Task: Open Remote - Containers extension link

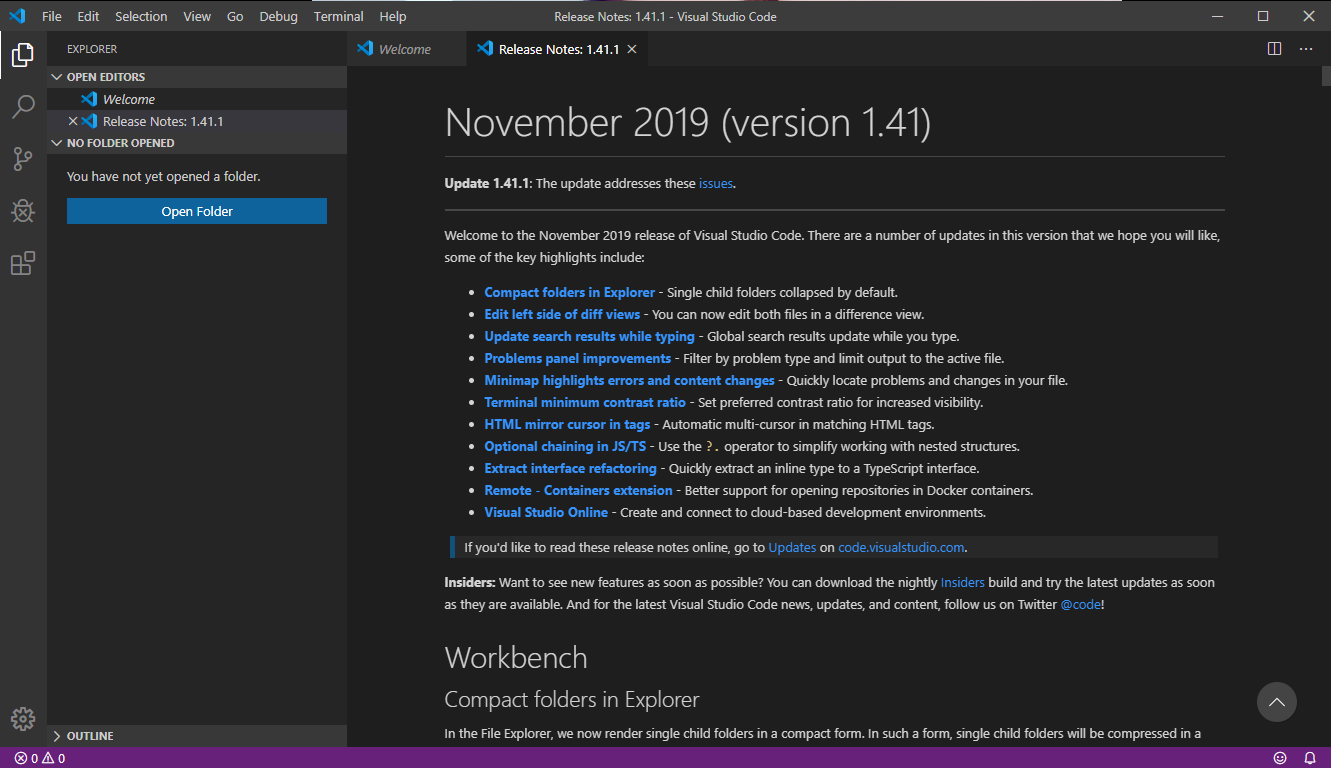Action: pos(578,490)
